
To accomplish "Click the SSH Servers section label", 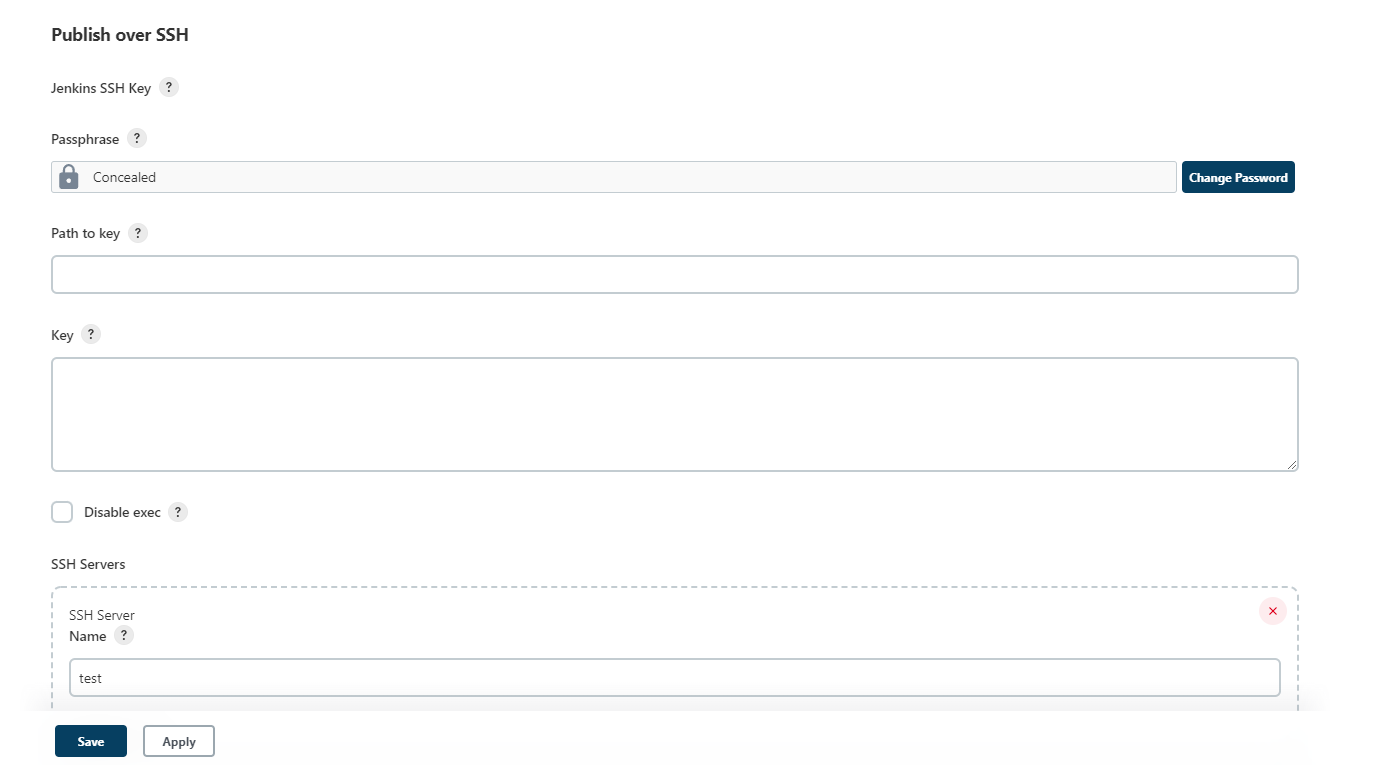I will [x=88, y=564].
